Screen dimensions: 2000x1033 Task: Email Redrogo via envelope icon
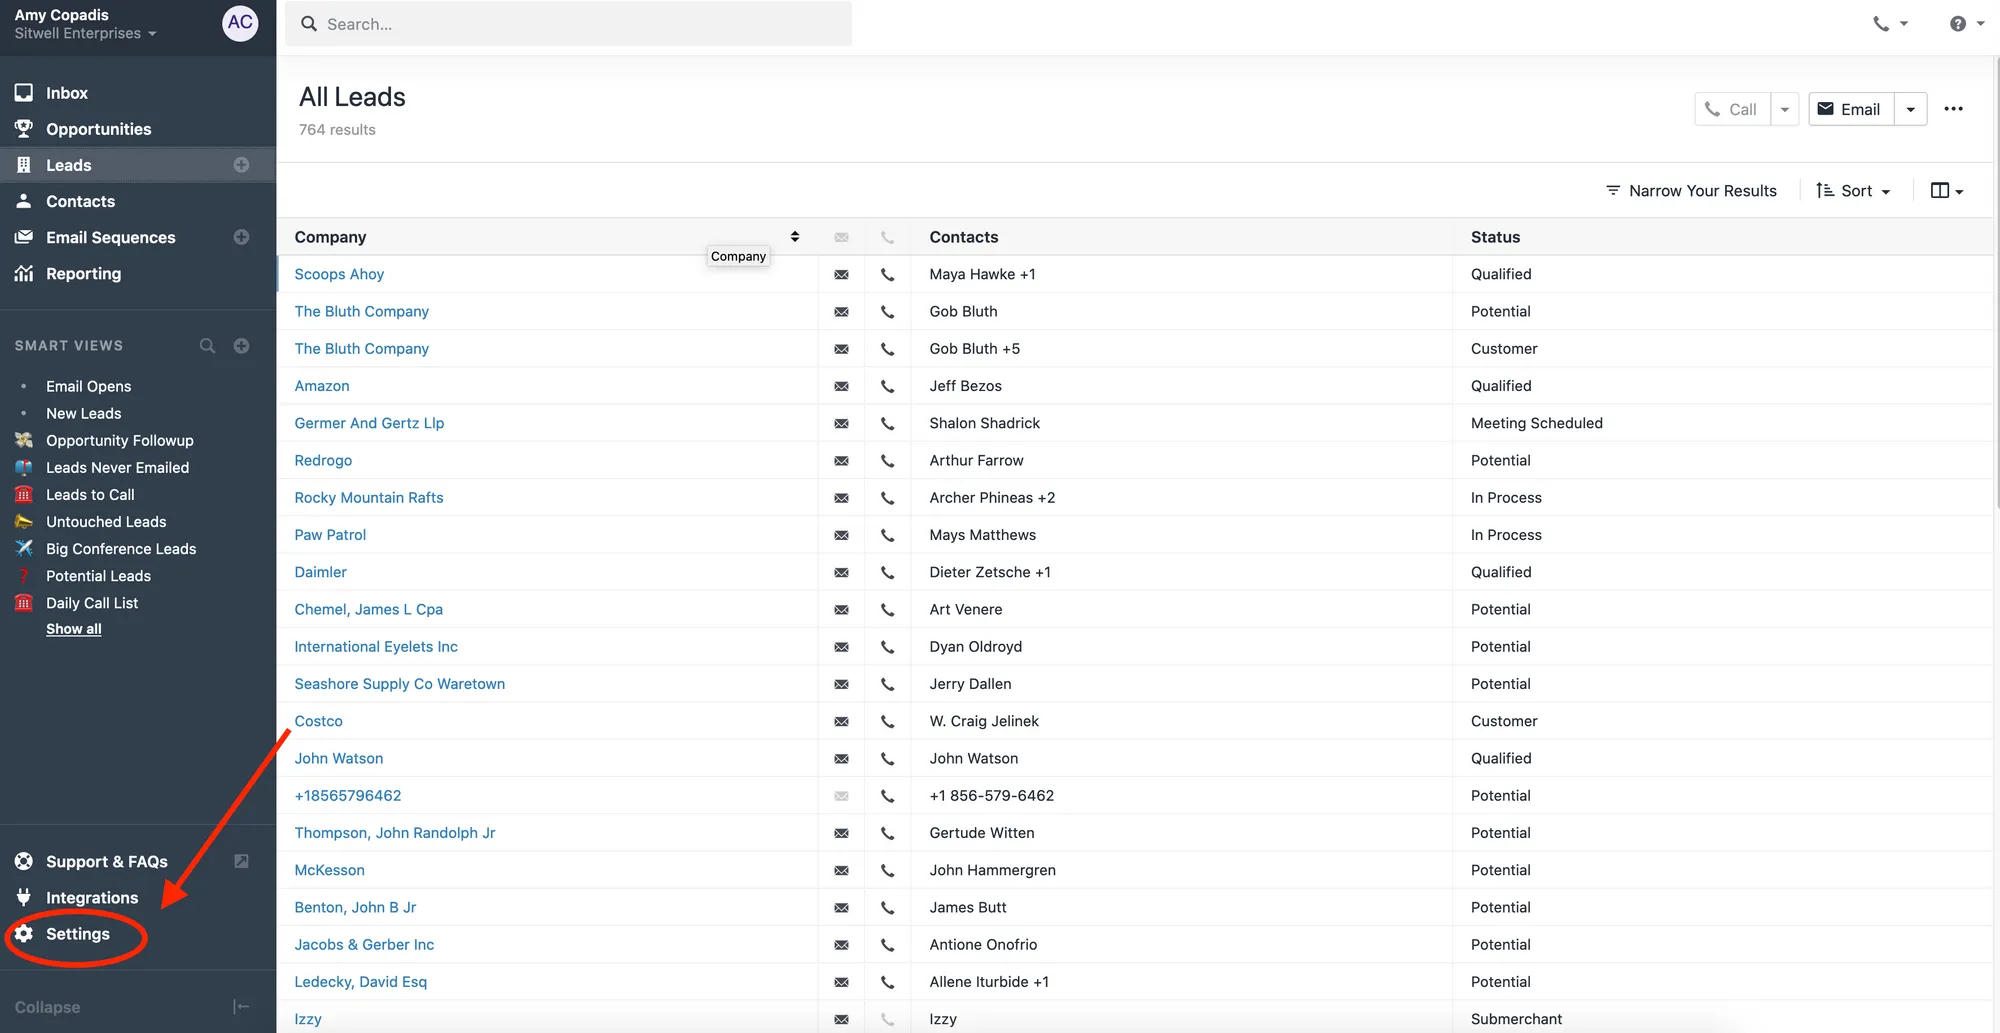pyautogui.click(x=841, y=461)
